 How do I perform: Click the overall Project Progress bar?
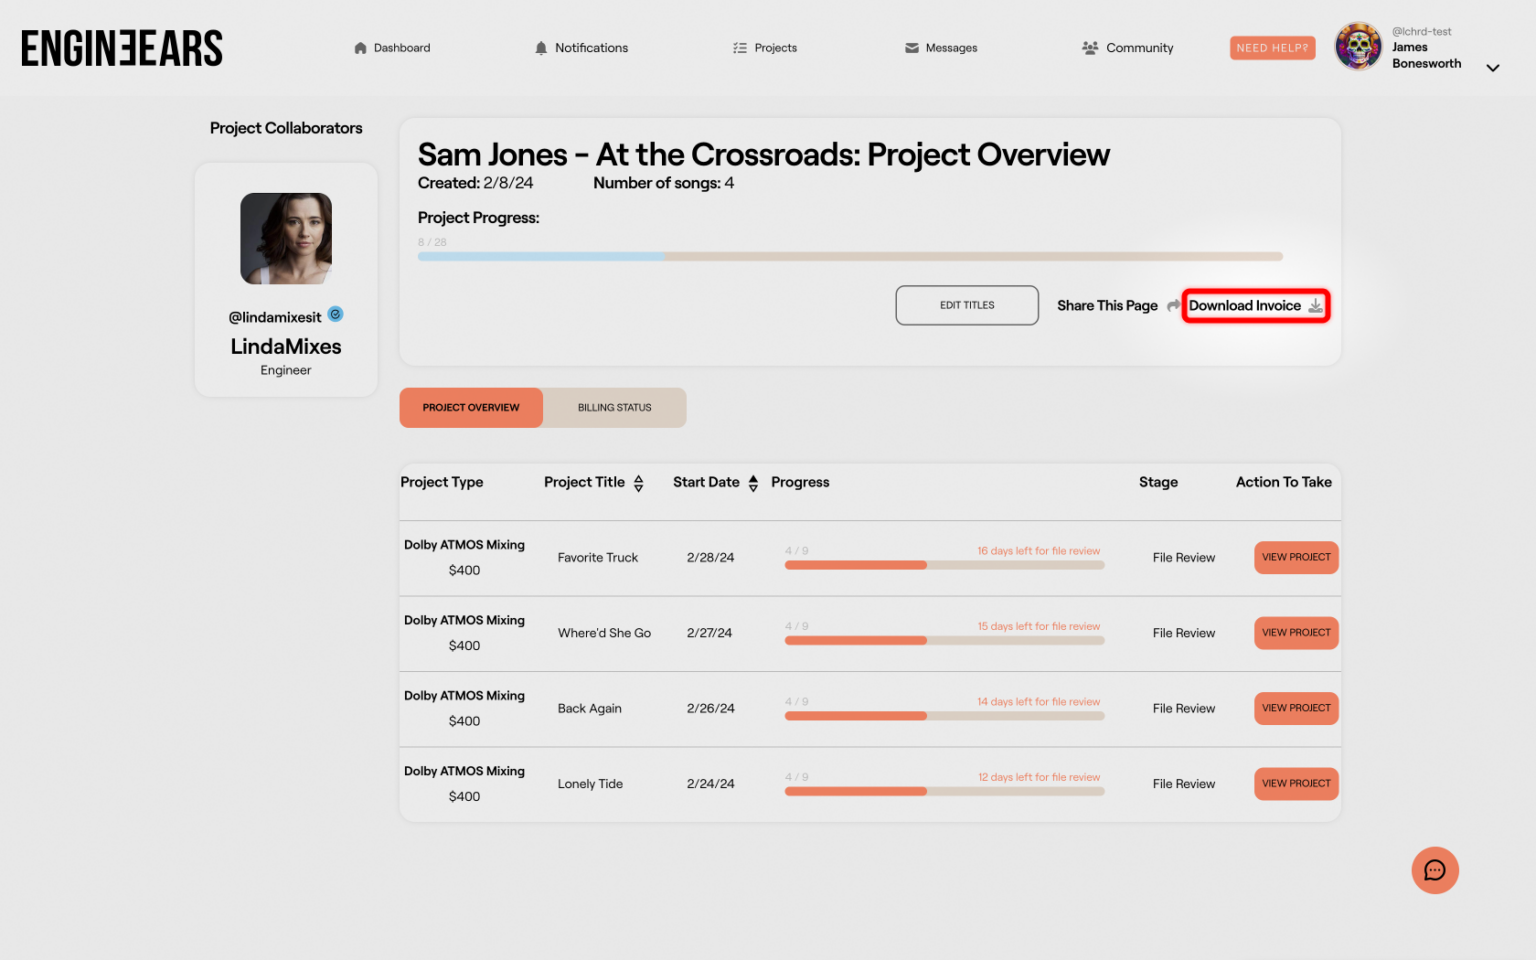tap(850, 257)
